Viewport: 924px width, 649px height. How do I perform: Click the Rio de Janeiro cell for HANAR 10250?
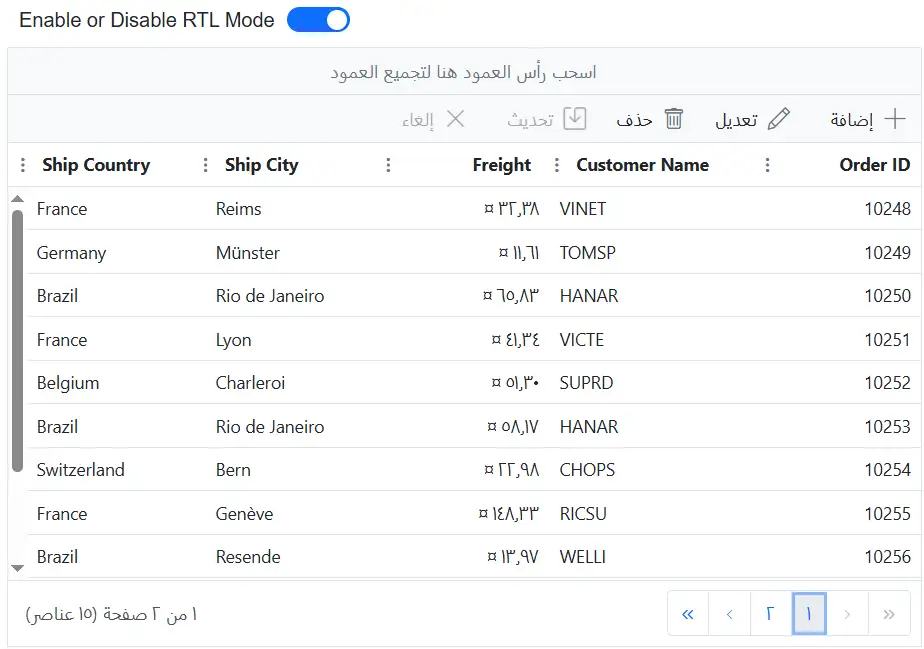[270, 296]
